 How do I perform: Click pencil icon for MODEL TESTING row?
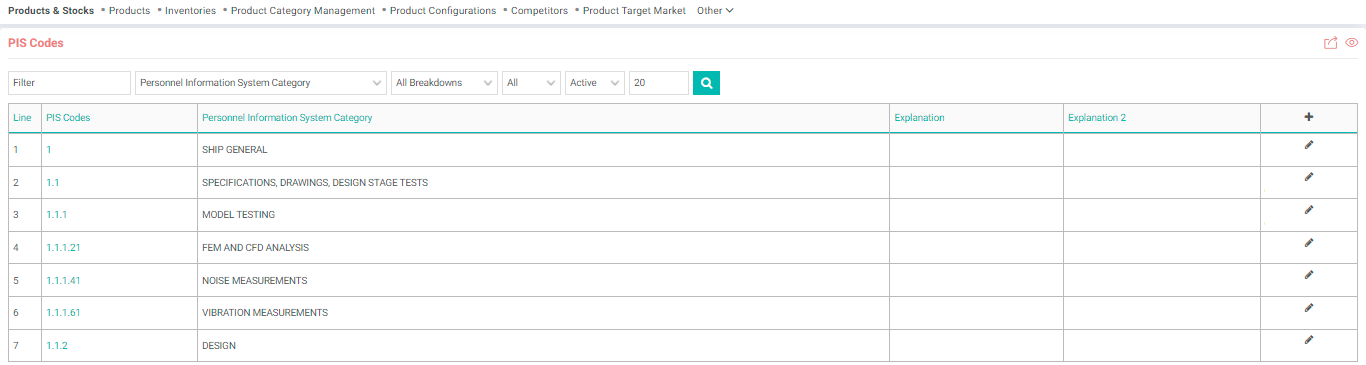click(x=1309, y=210)
